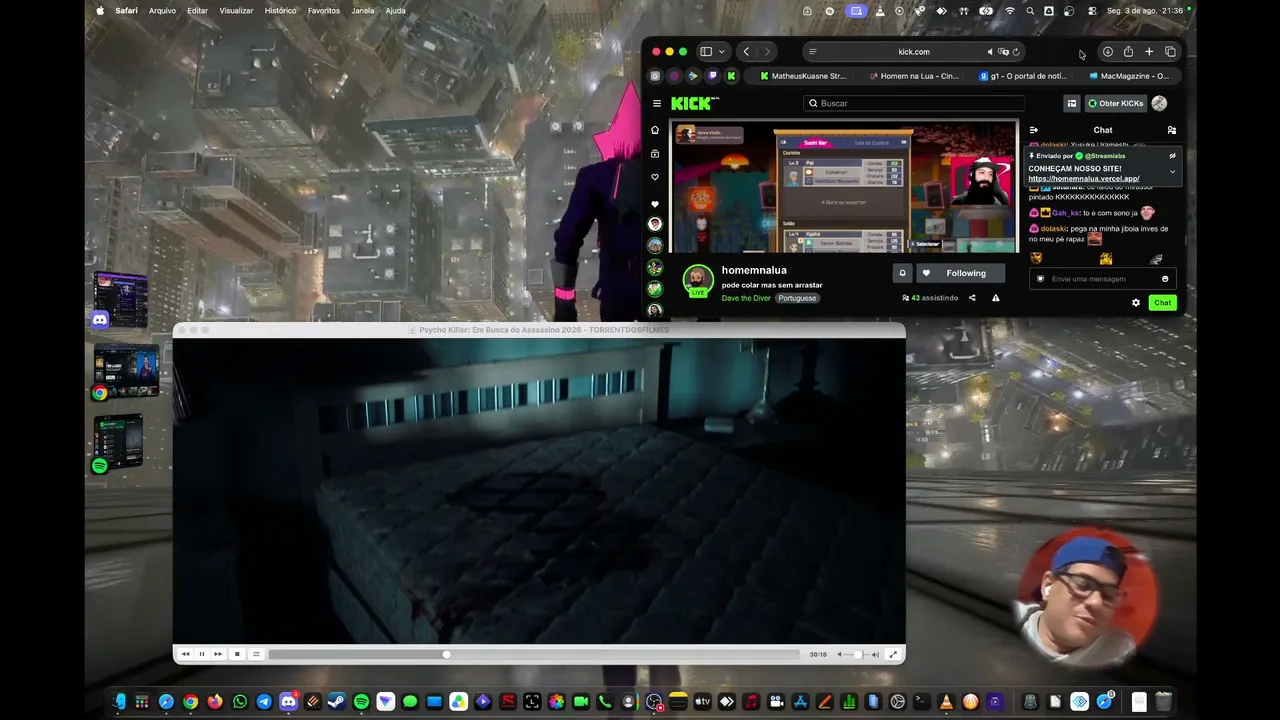This screenshot has width=1280, height=720.
Task: Open the Histórico menu
Action: click(280, 11)
